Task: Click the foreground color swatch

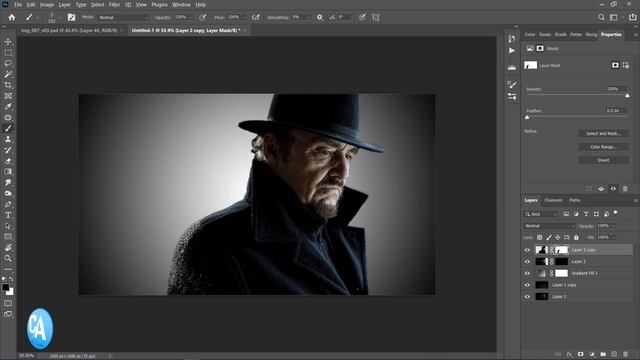Action: point(6,288)
